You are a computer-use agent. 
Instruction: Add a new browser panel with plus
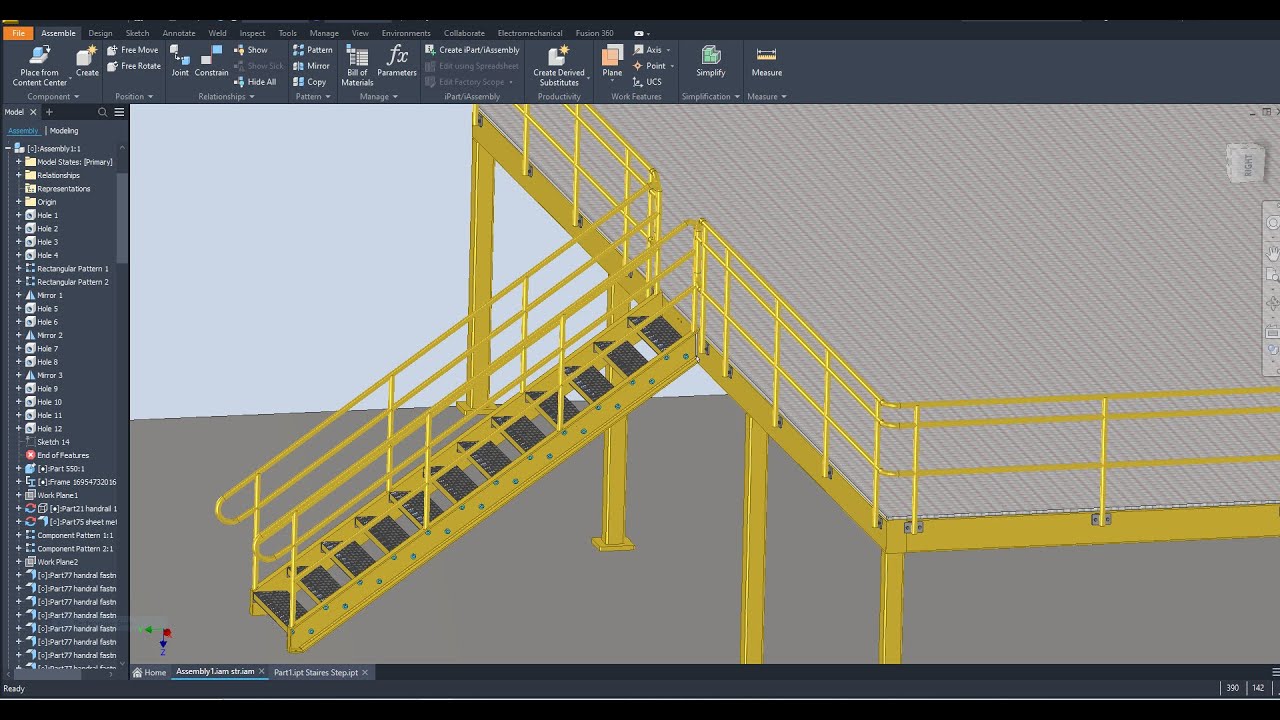pos(49,112)
